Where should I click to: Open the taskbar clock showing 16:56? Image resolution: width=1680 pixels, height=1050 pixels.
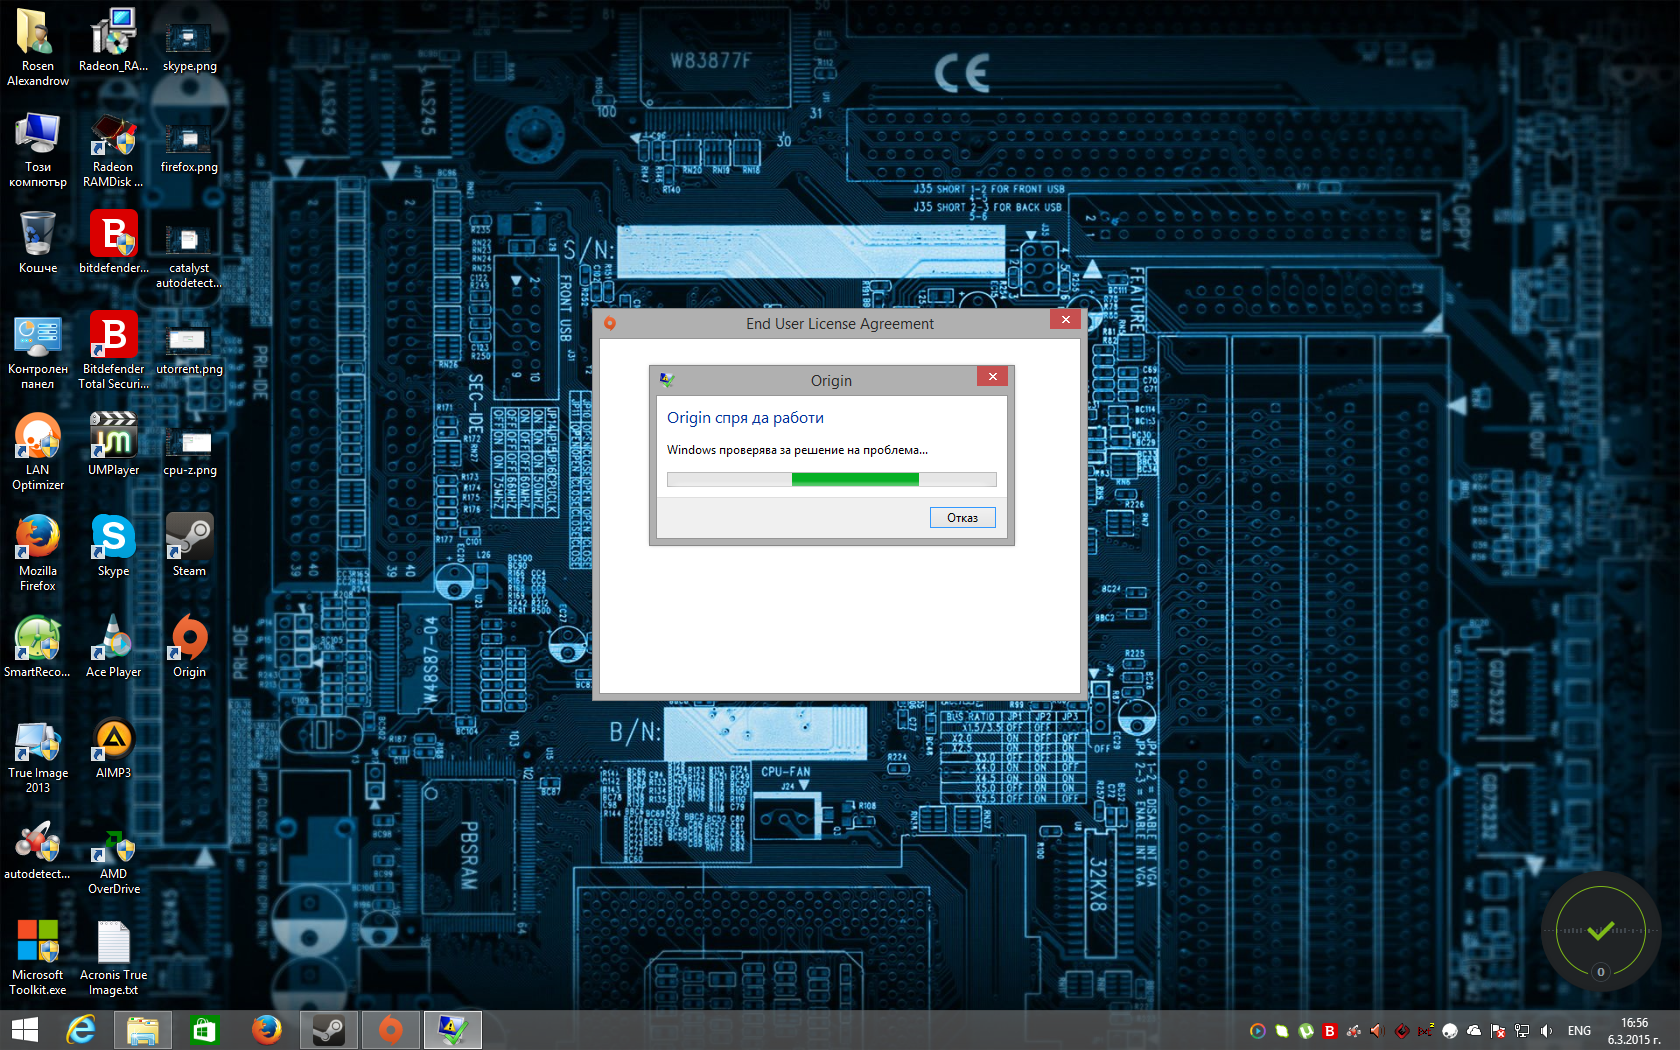coord(1634,1031)
